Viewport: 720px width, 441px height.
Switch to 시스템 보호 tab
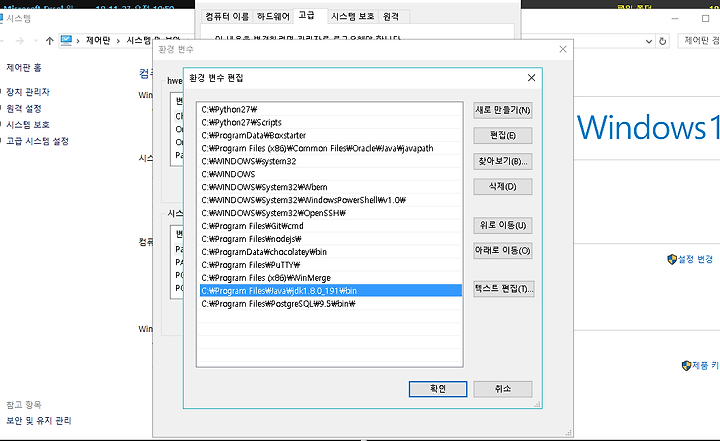[353, 17]
